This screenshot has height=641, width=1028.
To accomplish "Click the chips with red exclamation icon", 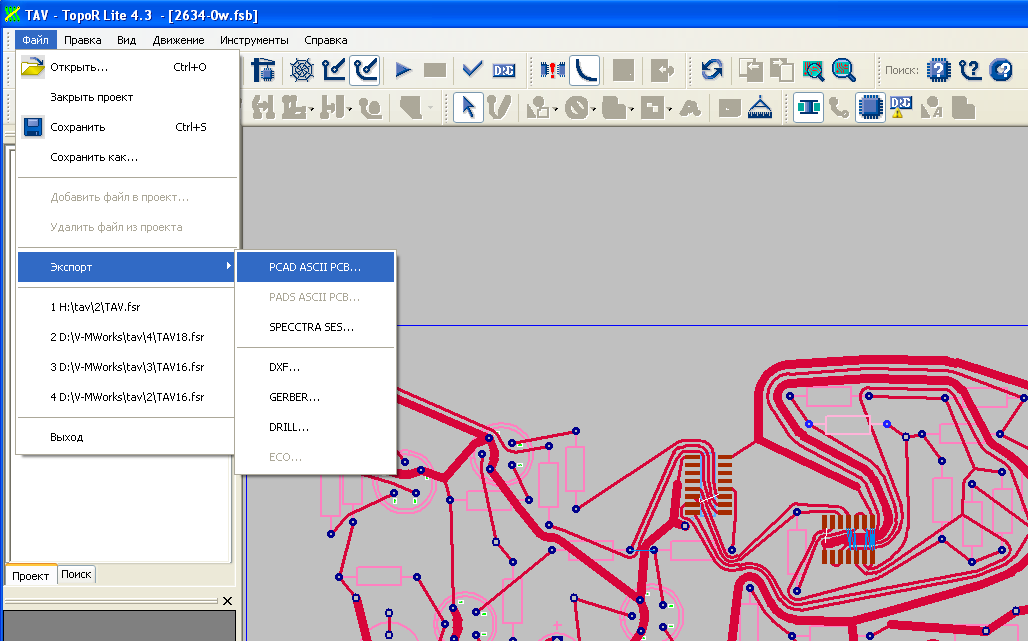I will [x=553, y=69].
